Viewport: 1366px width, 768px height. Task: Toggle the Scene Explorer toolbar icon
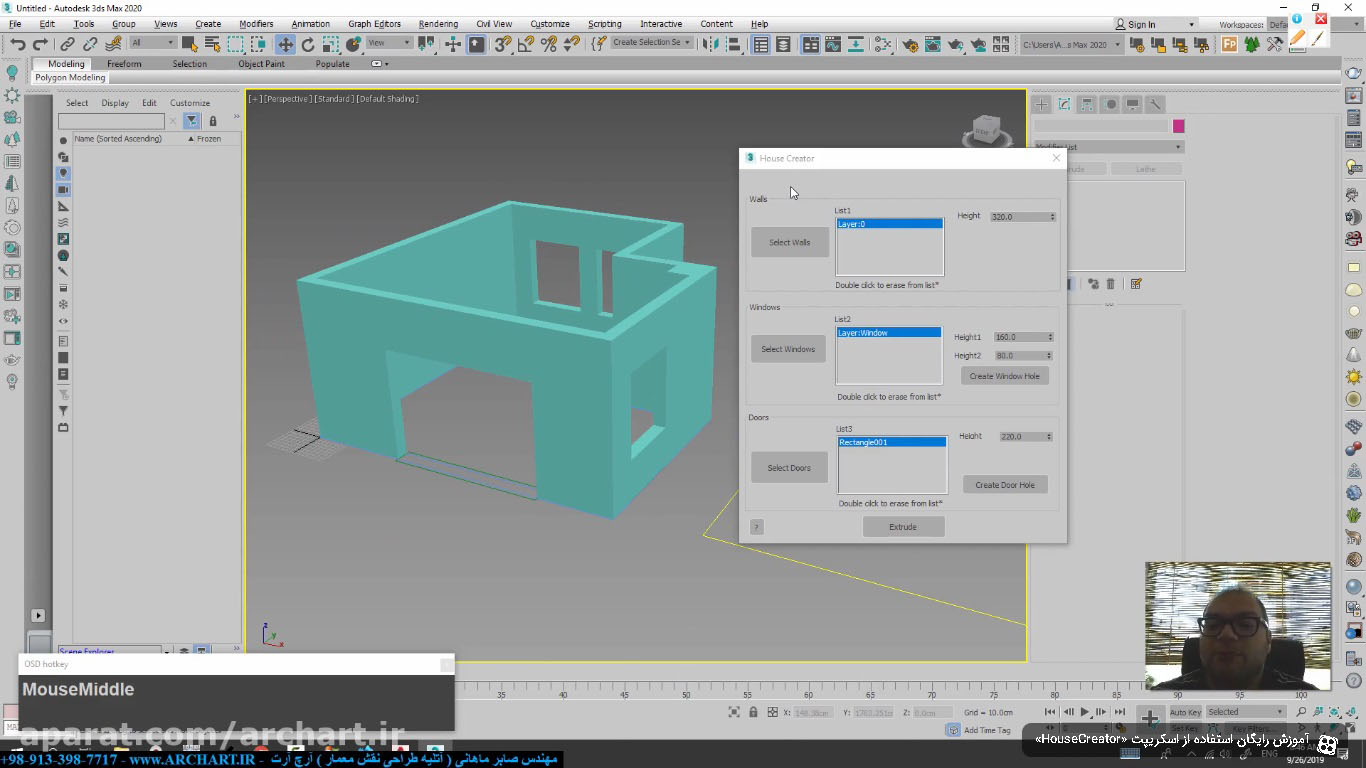click(x=761, y=44)
